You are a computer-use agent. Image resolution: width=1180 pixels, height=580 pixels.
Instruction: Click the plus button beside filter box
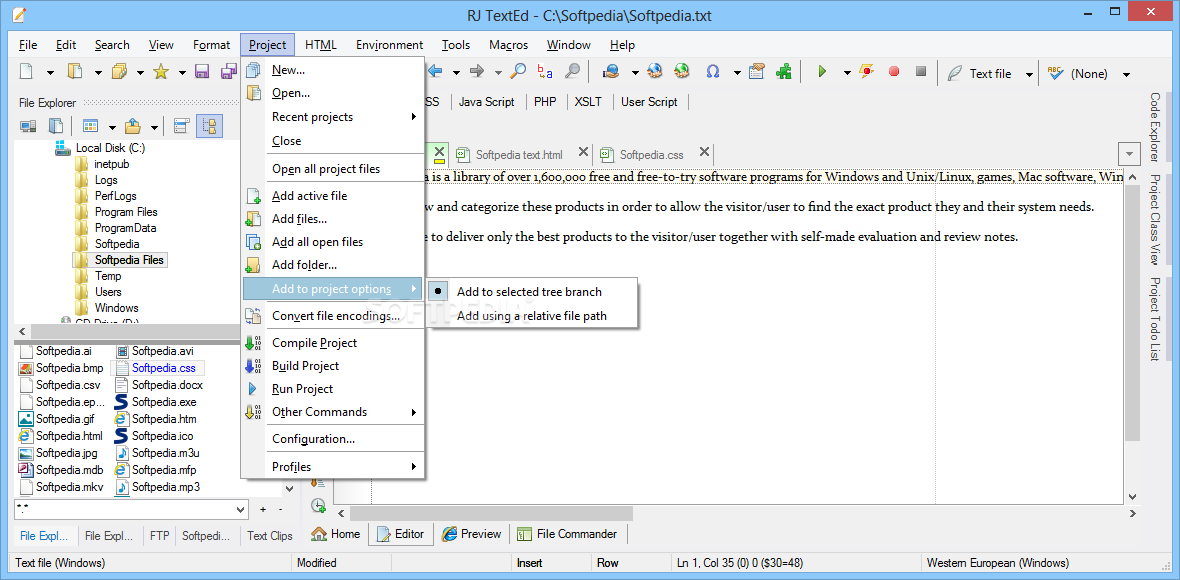tap(263, 509)
